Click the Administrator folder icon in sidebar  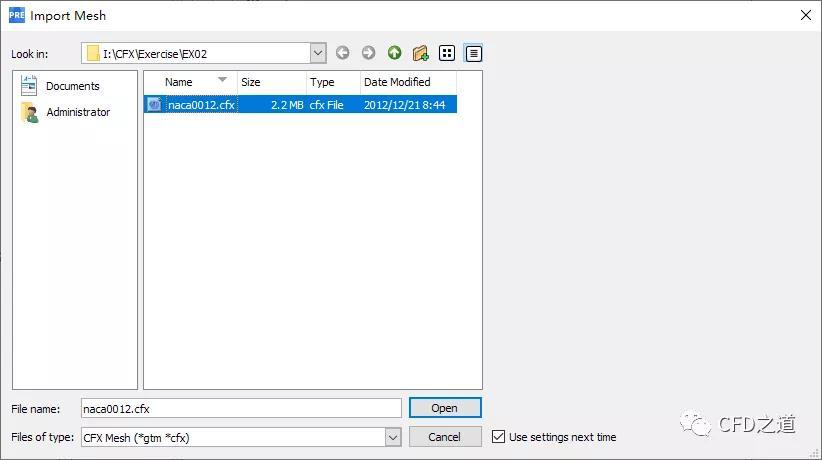30,112
